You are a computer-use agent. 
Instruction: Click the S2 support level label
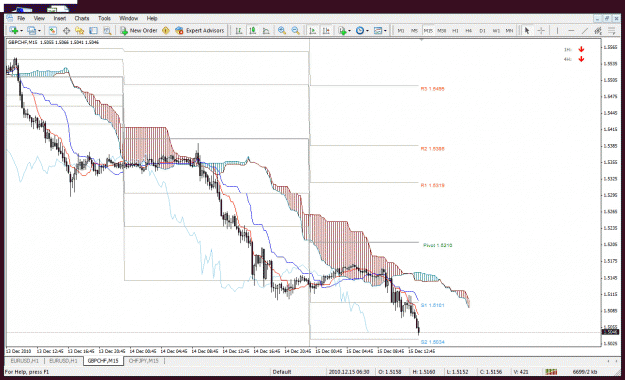tap(432, 342)
